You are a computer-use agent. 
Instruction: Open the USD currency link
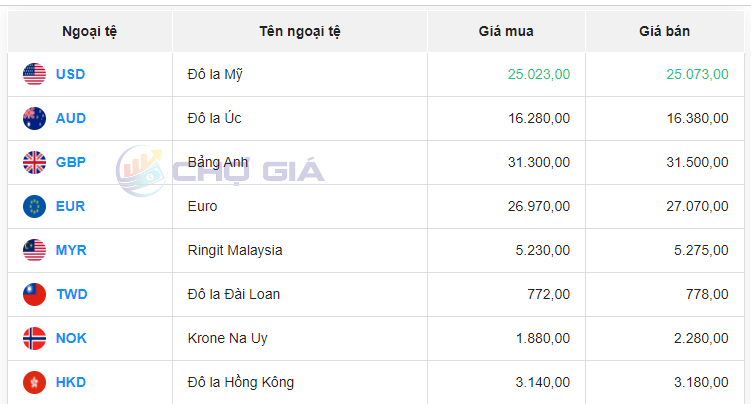click(x=71, y=74)
